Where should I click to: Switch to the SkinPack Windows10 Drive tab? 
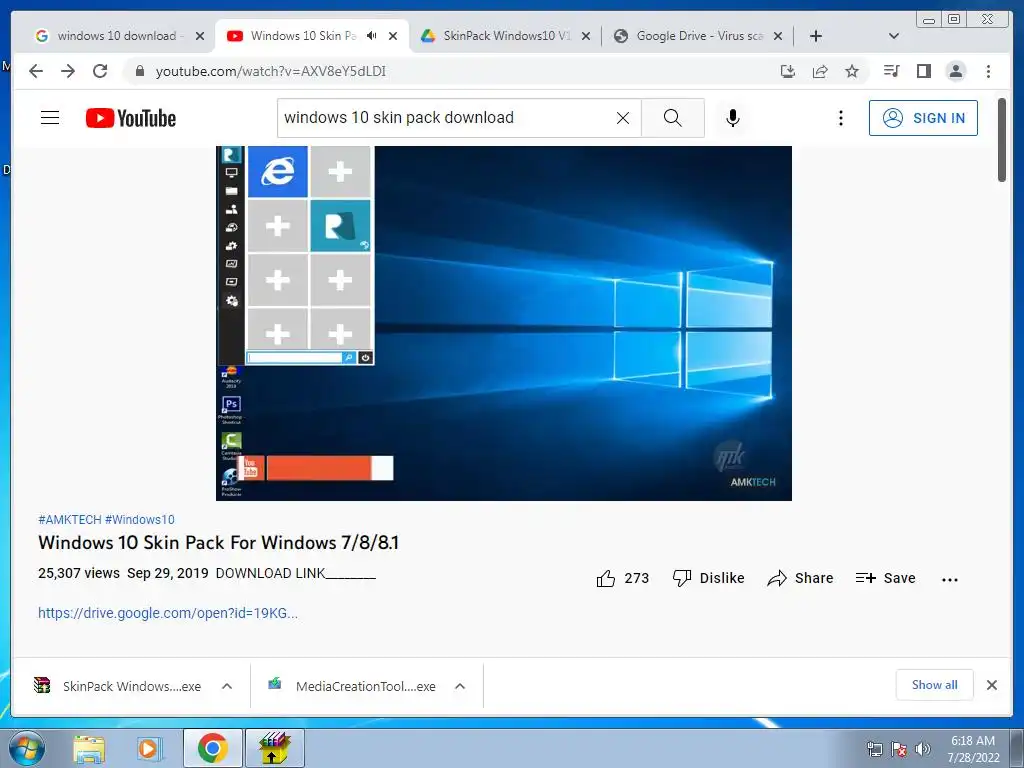(496, 36)
